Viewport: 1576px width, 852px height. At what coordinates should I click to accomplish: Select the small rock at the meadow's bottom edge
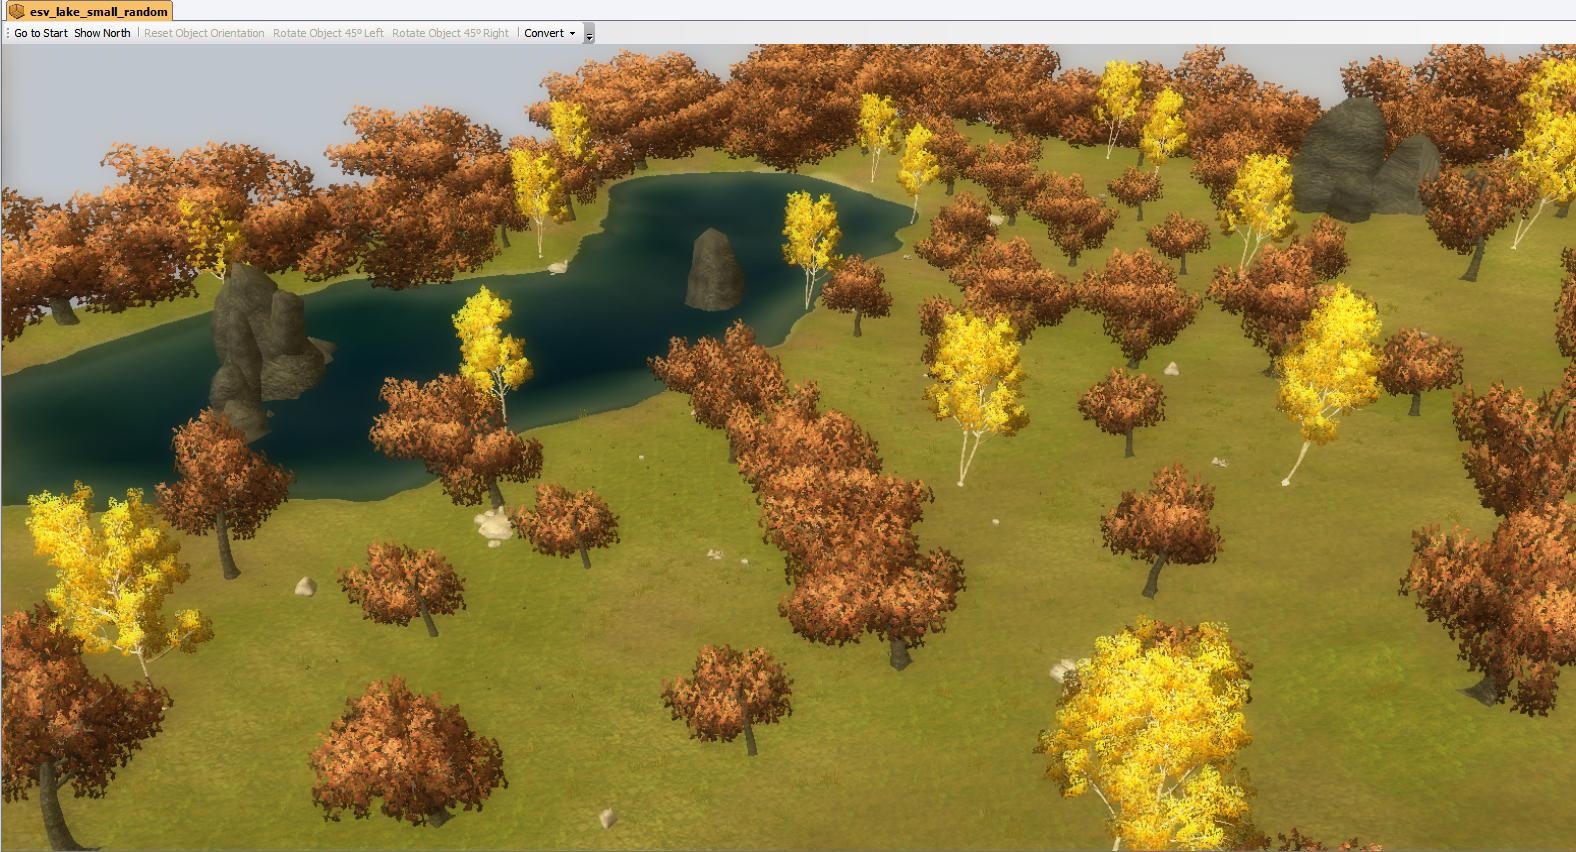tap(607, 818)
